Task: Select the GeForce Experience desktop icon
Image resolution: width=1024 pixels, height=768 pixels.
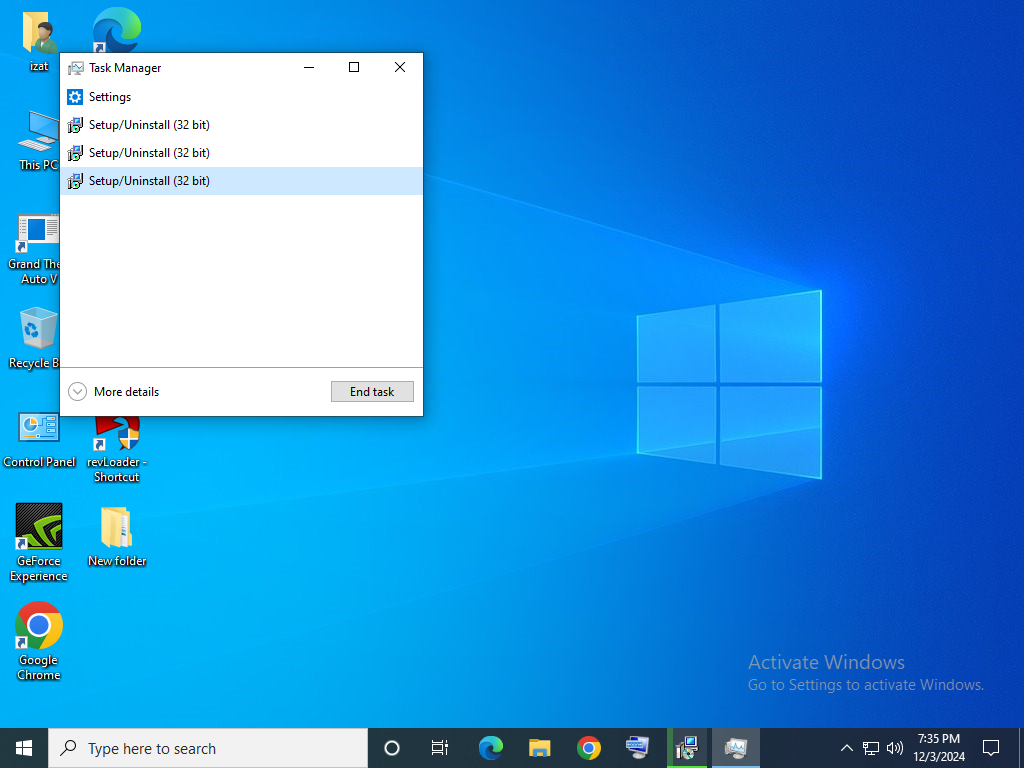Action: point(39,528)
